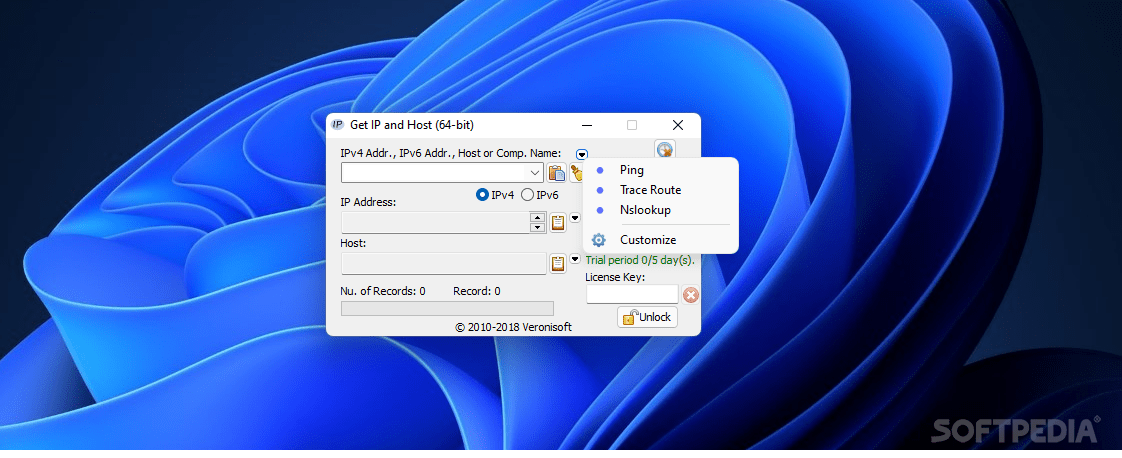Click the 'Trial period 0/5 day(s).' text

point(640,260)
